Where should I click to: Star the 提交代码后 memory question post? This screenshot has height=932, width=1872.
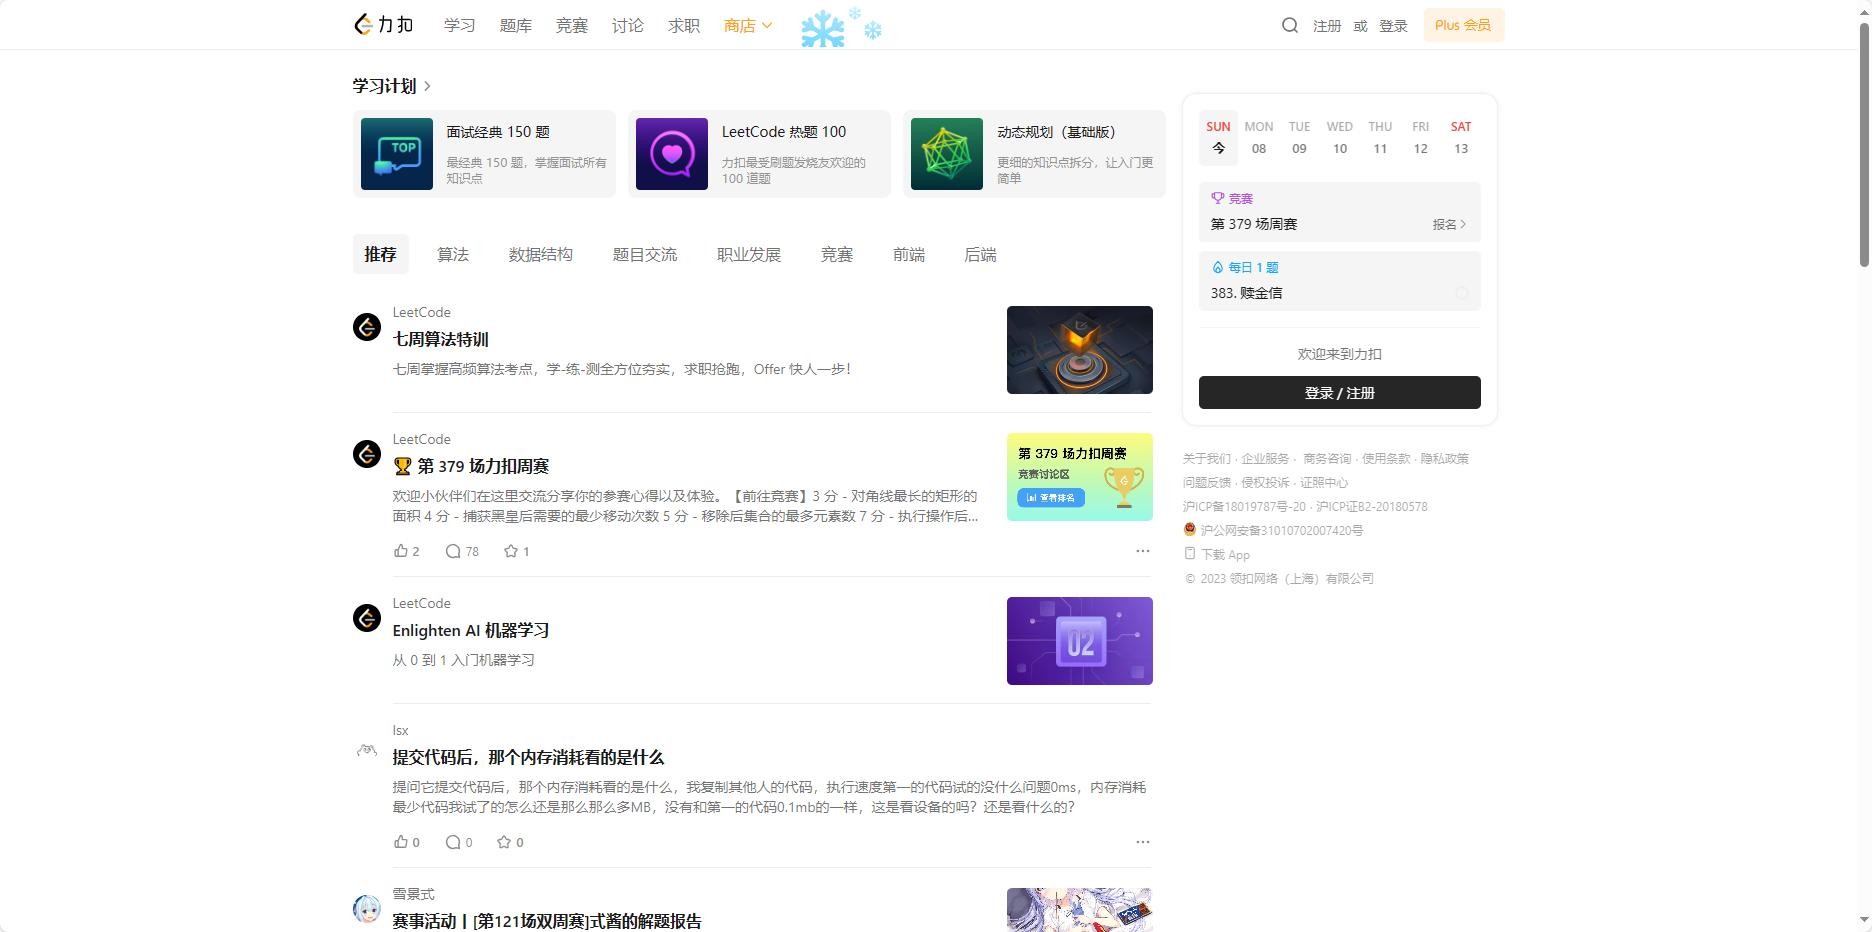504,842
